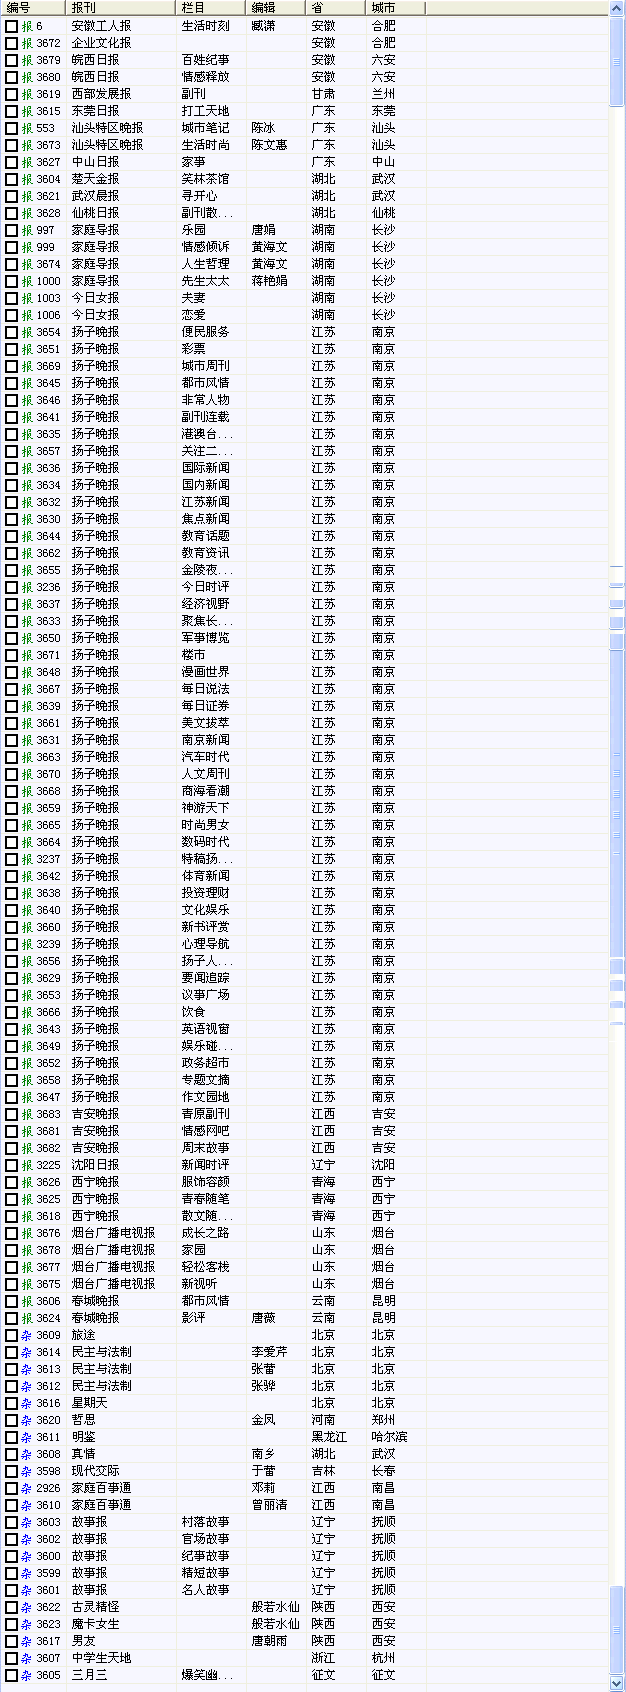Sort by the 栏目 column header
The image size is (626, 1692).
coord(211,8)
